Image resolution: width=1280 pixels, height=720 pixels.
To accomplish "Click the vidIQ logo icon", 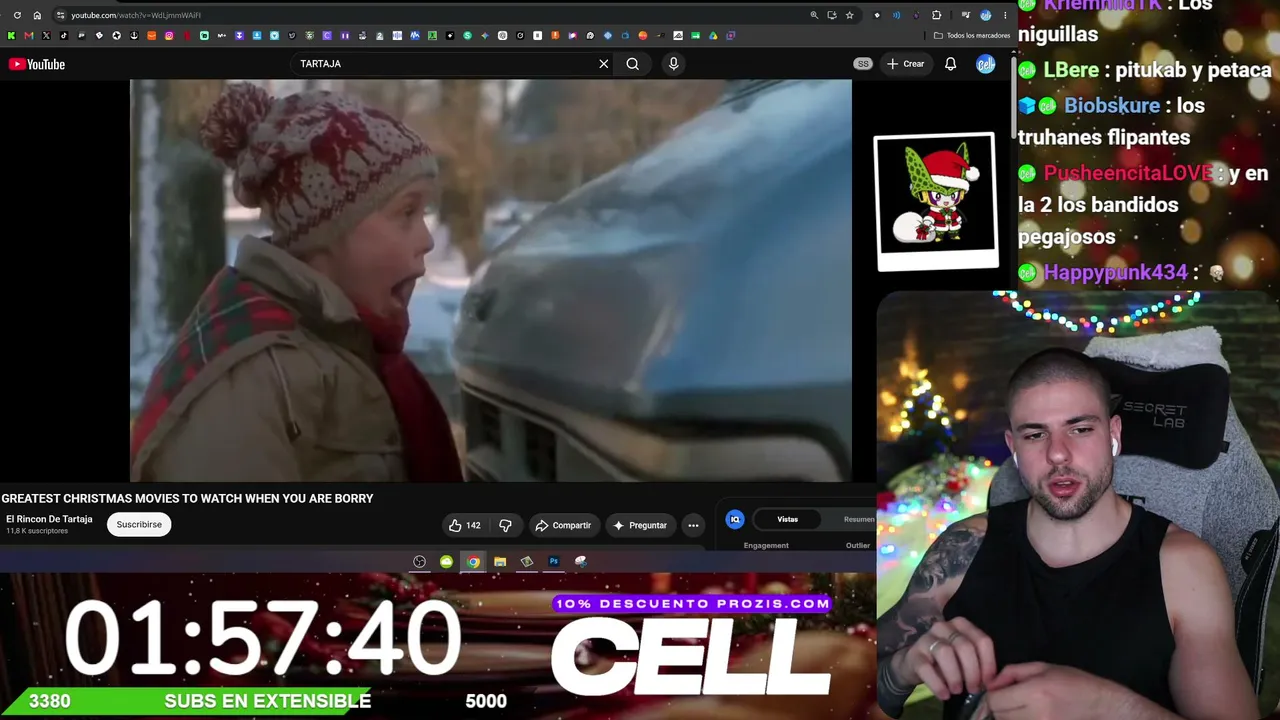I will click(735, 519).
